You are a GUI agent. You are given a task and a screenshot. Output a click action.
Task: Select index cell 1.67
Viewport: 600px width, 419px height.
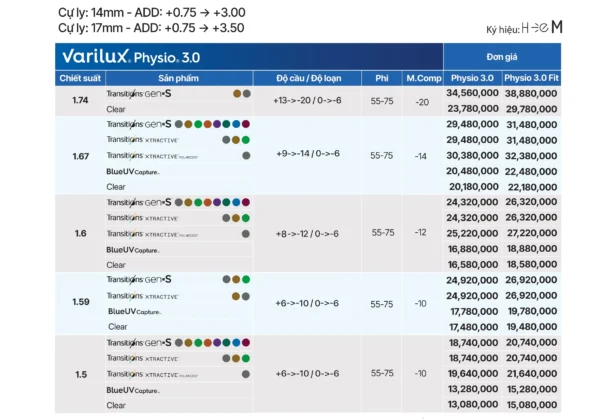click(x=81, y=156)
